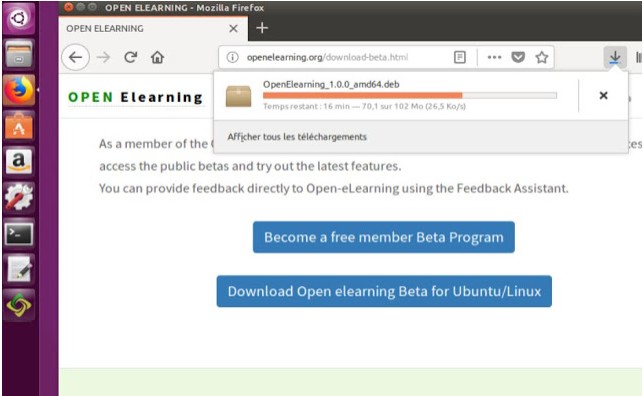The image size is (644, 396).
Task: Close the OPEN ELEARNING tab
Action: coord(233,28)
